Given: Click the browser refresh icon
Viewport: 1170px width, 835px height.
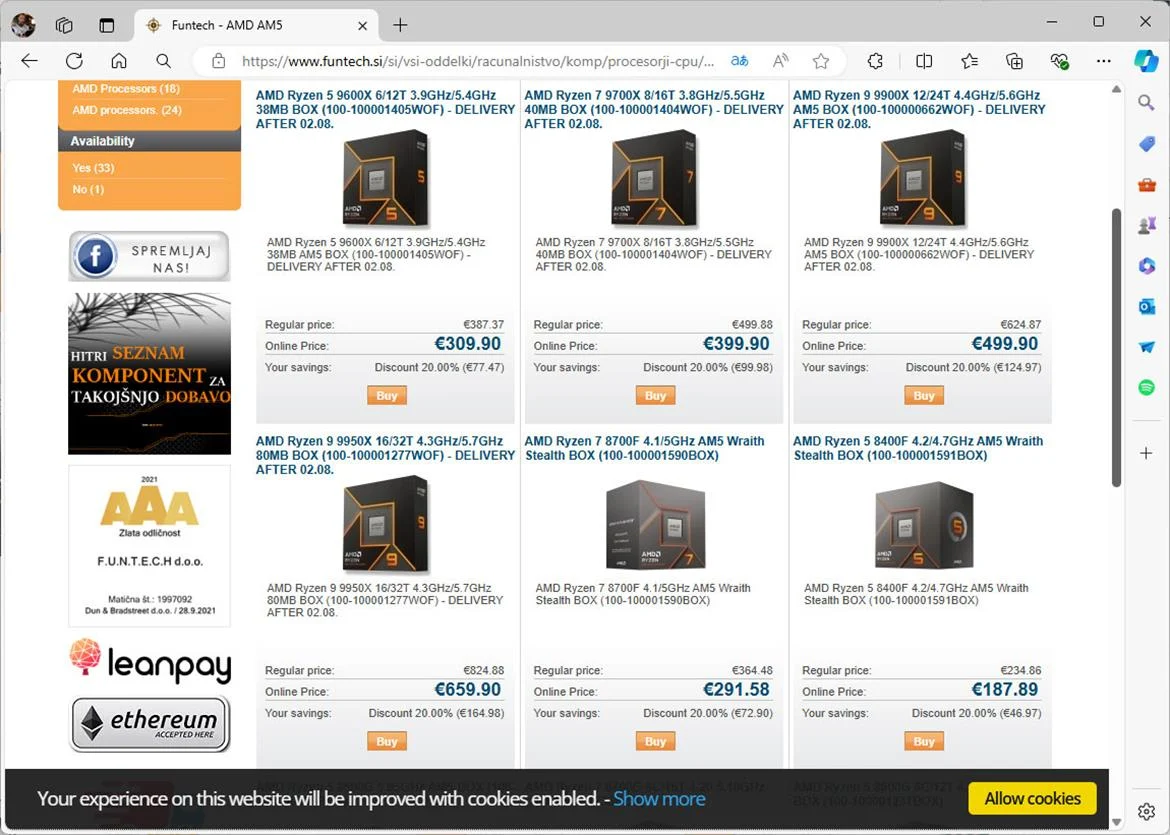Looking at the screenshot, I should (74, 61).
